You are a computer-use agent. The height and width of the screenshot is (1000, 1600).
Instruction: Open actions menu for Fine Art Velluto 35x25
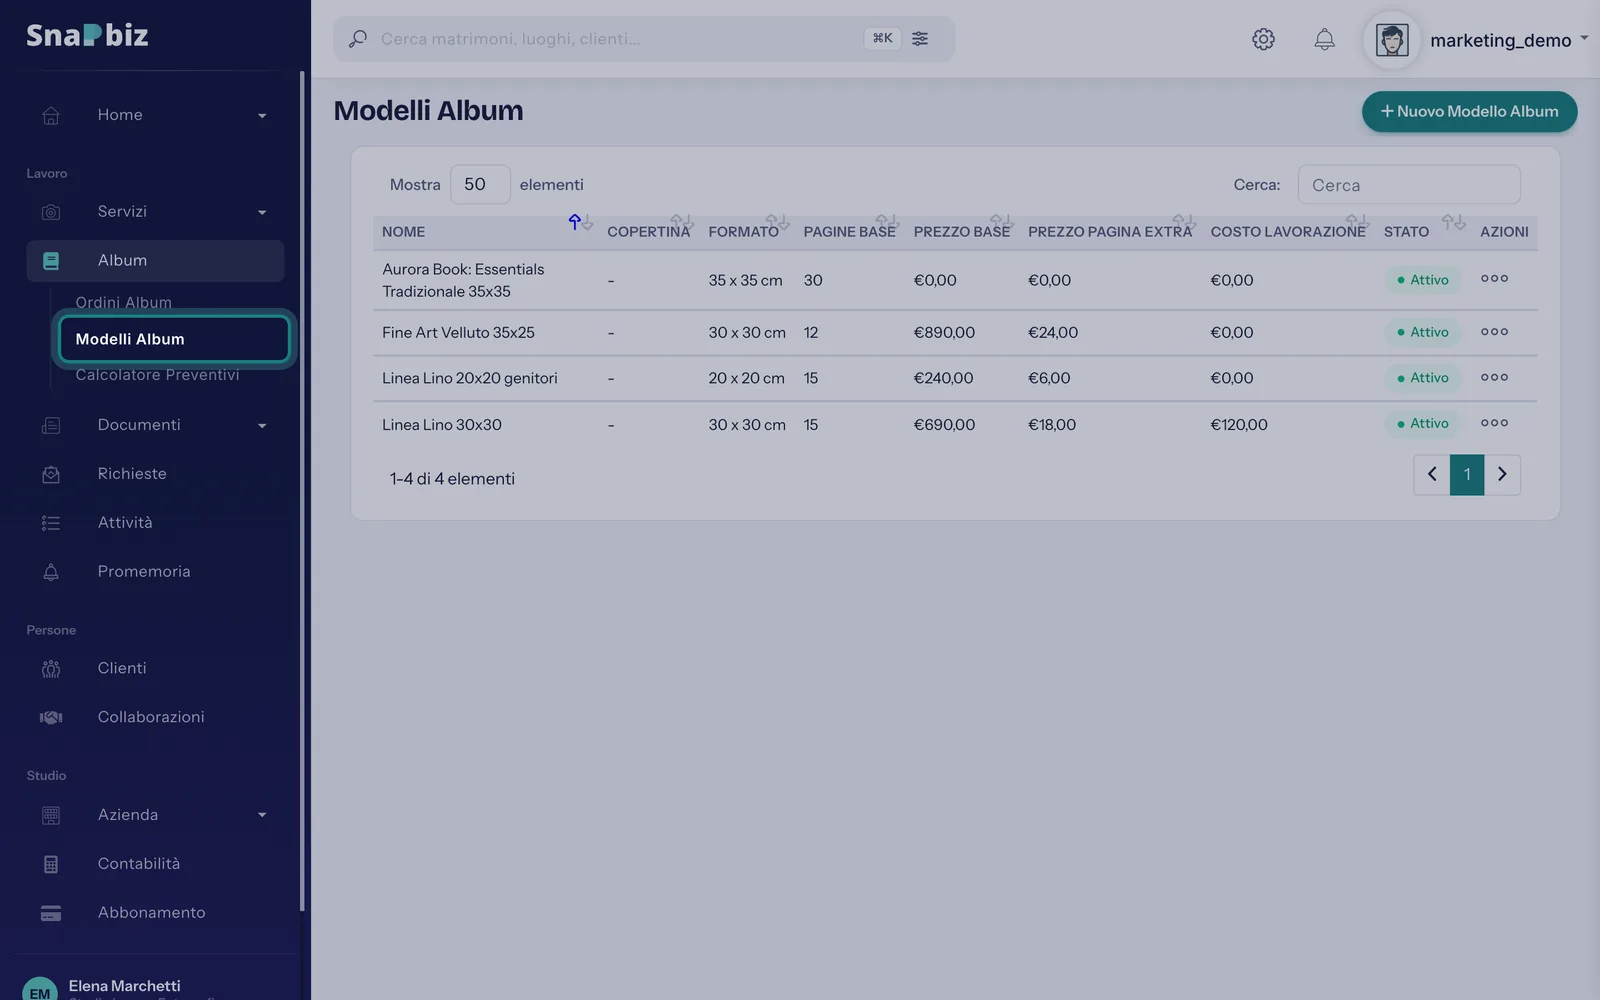[1494, 332]
